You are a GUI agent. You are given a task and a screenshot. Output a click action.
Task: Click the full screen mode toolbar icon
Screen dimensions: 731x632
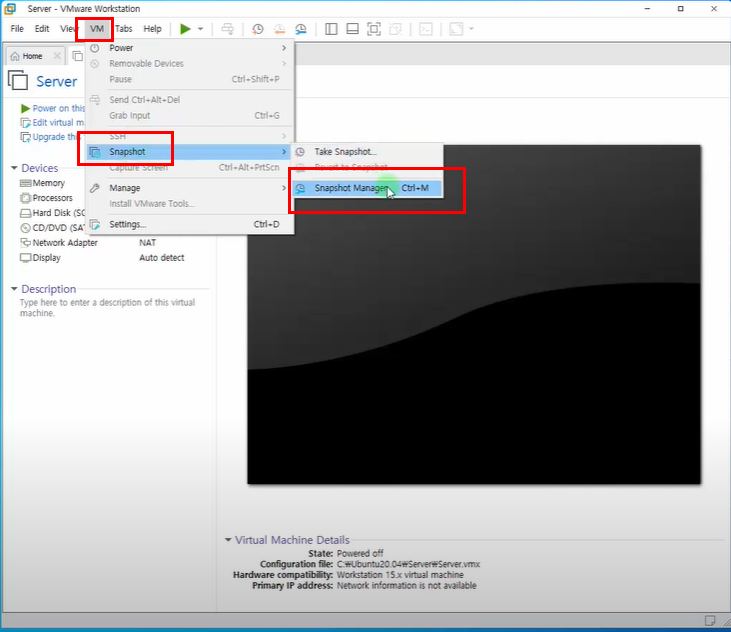click(x=374, y=29)
